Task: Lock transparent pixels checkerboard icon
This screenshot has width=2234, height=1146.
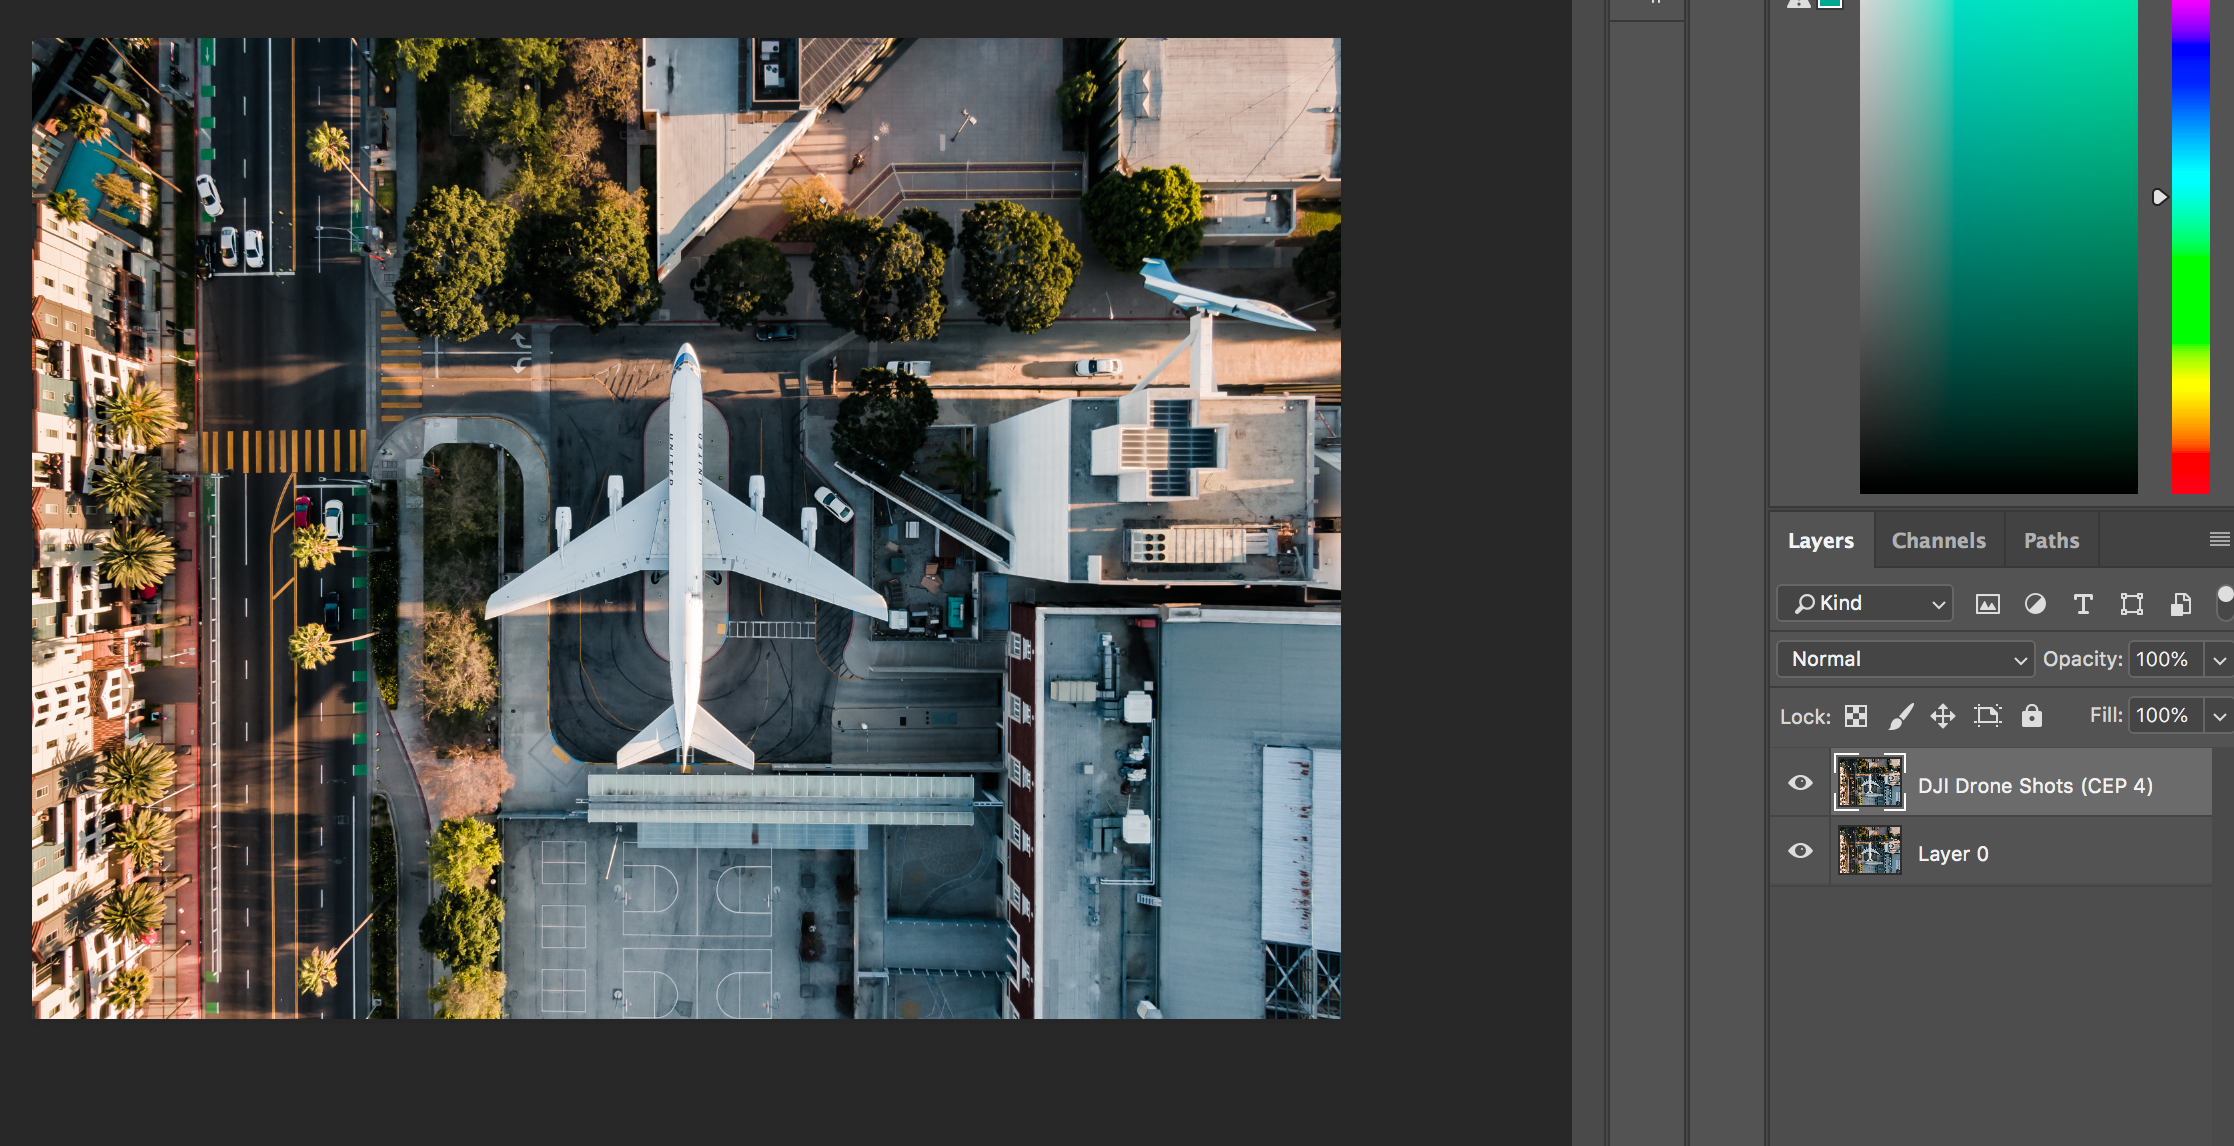Action: coord(1856,716)
